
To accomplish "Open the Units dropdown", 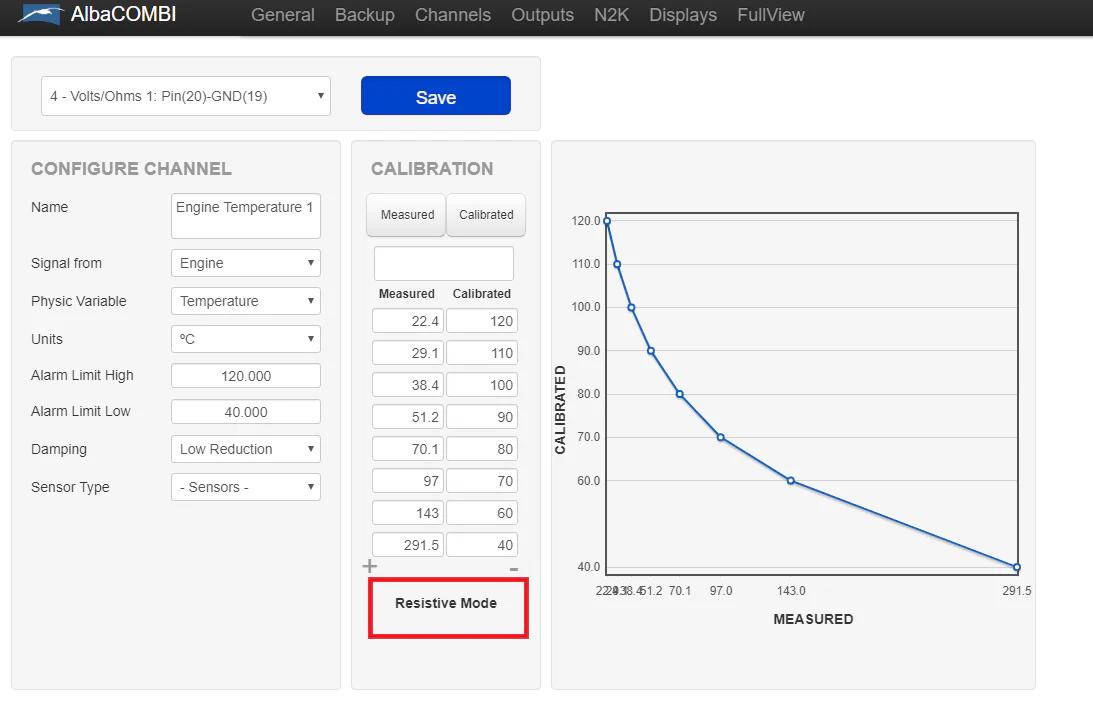I will pyautogui.click(x=245, y=339).
